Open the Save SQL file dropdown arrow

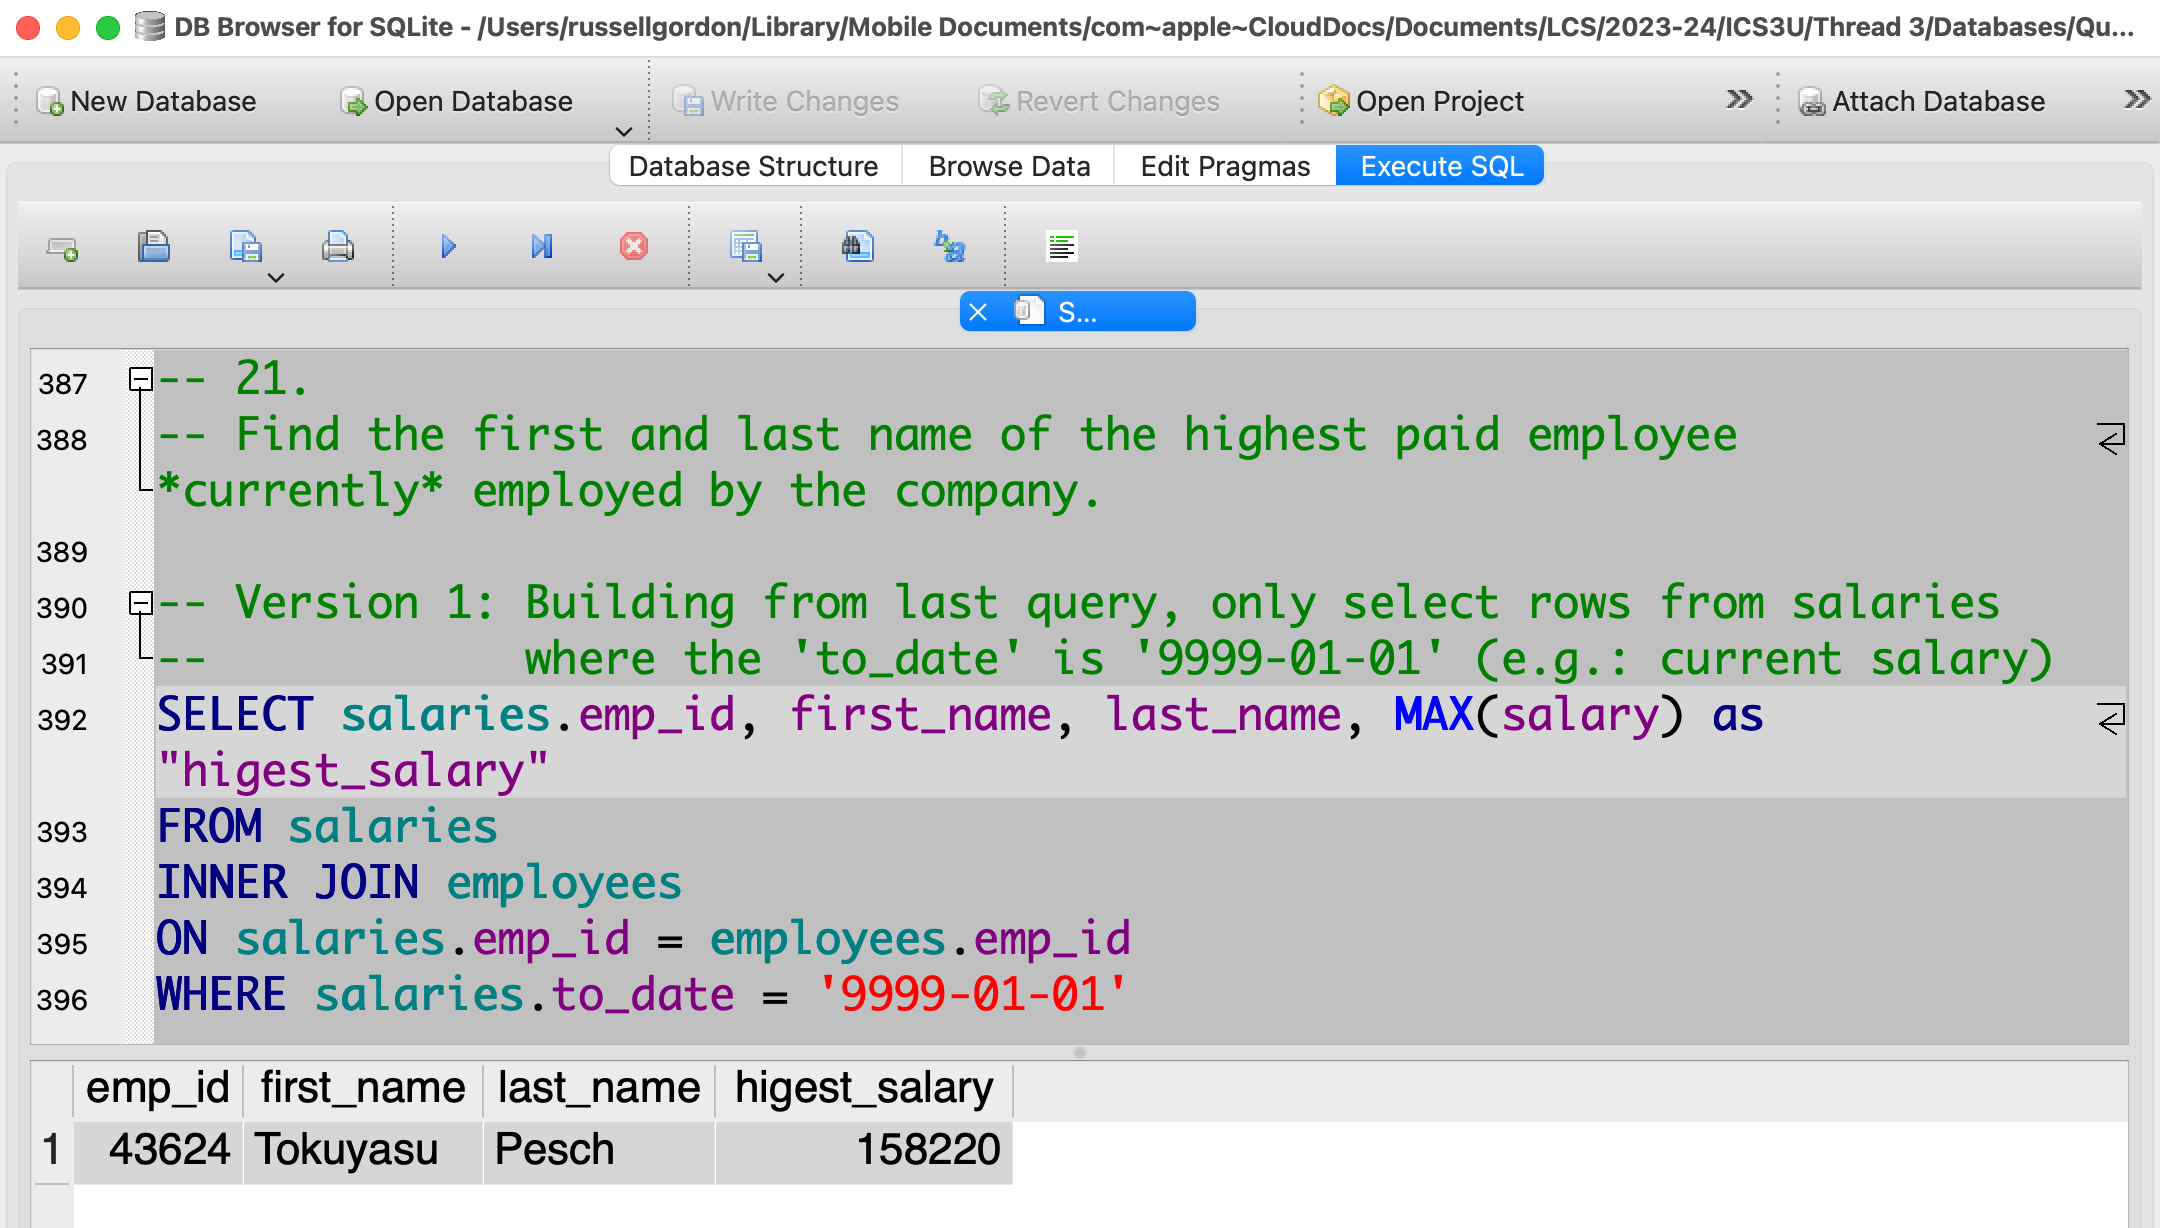point(276,278)
